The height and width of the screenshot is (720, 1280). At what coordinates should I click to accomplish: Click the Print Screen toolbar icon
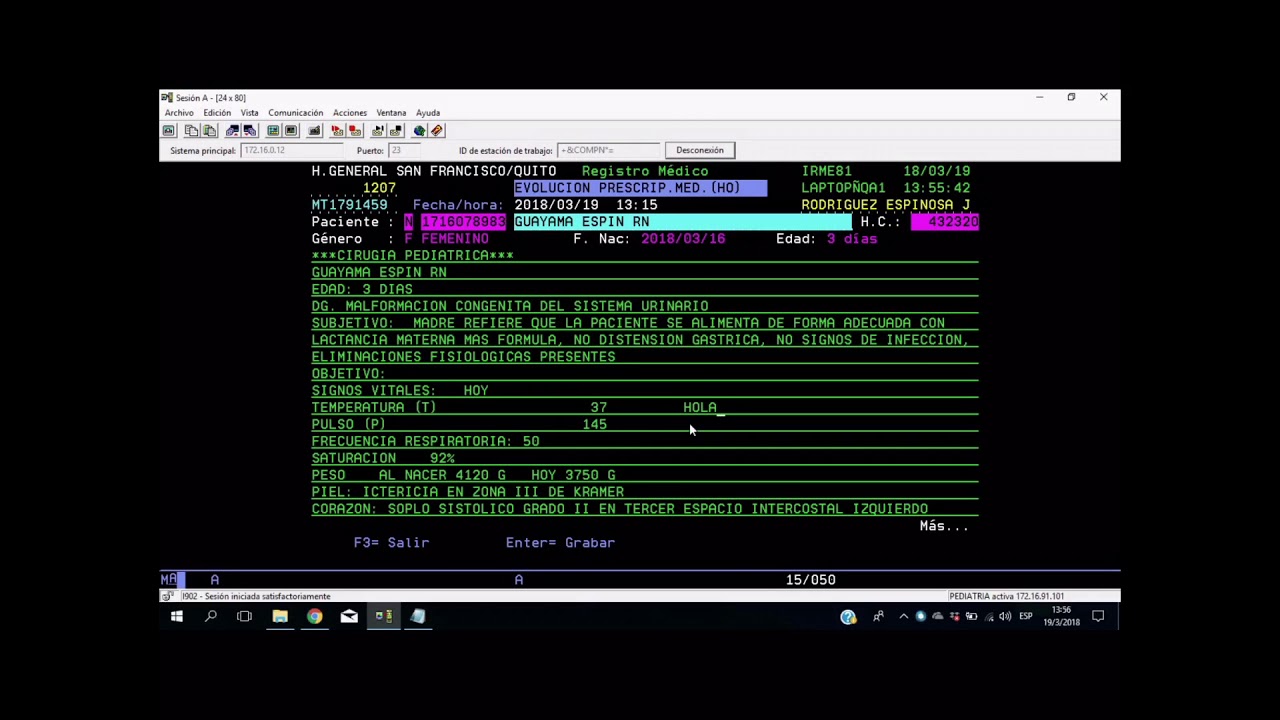coord(168,131)
